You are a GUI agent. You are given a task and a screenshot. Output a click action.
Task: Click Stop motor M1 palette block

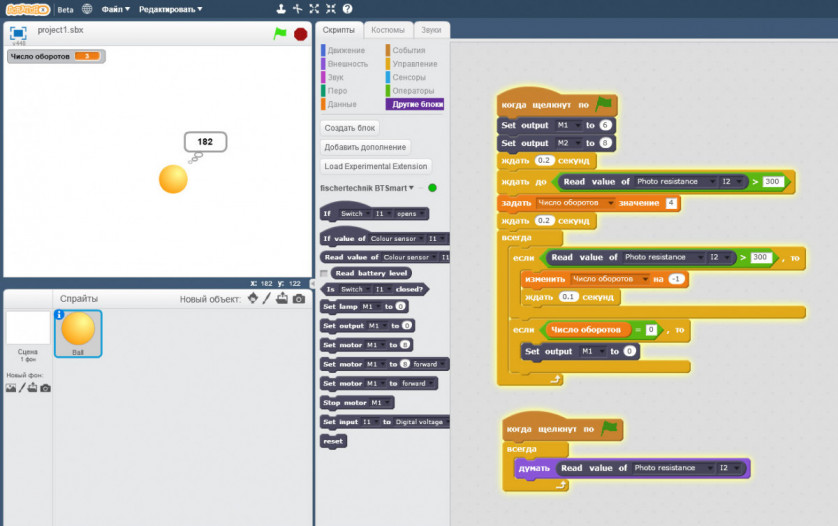coord(356,403)
